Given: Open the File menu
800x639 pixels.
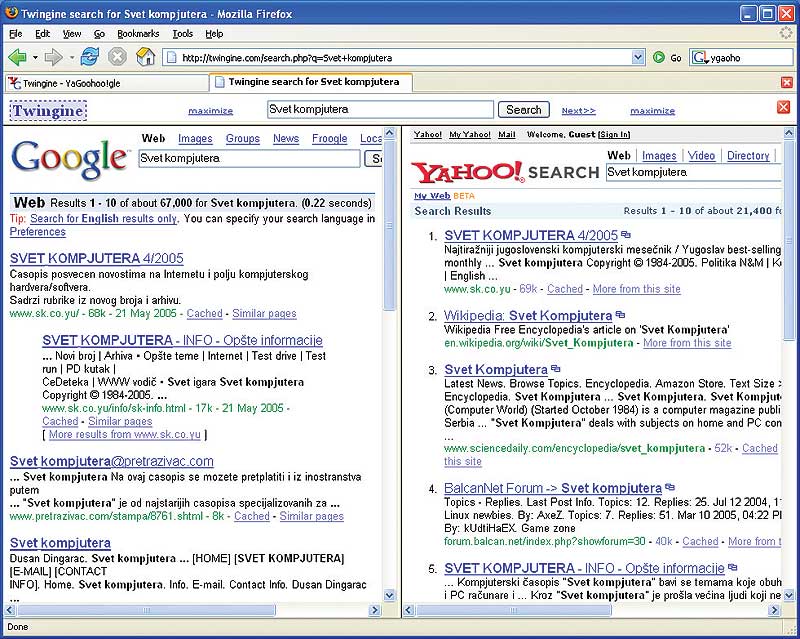Looking at the screenshot, I should click(16, 34).
